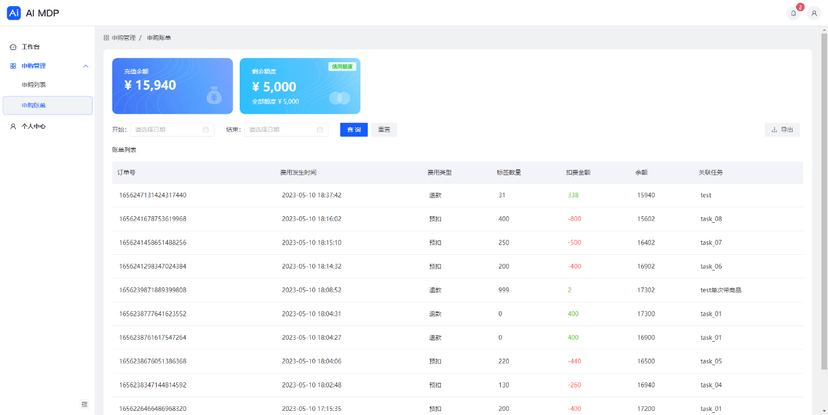Collapse the sidebar using the bottom menu icon
Viewport: 828px width, 415px height.
tap(84, 404)
